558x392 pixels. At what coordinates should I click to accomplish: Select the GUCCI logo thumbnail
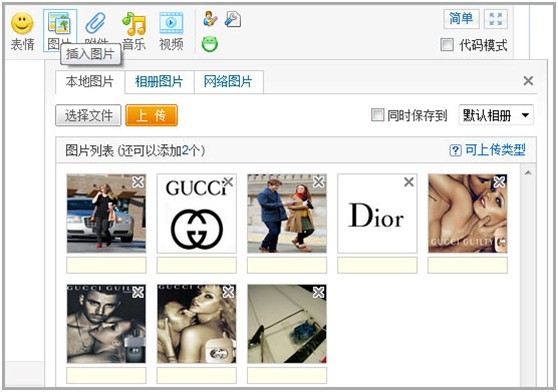click(196, 213)
